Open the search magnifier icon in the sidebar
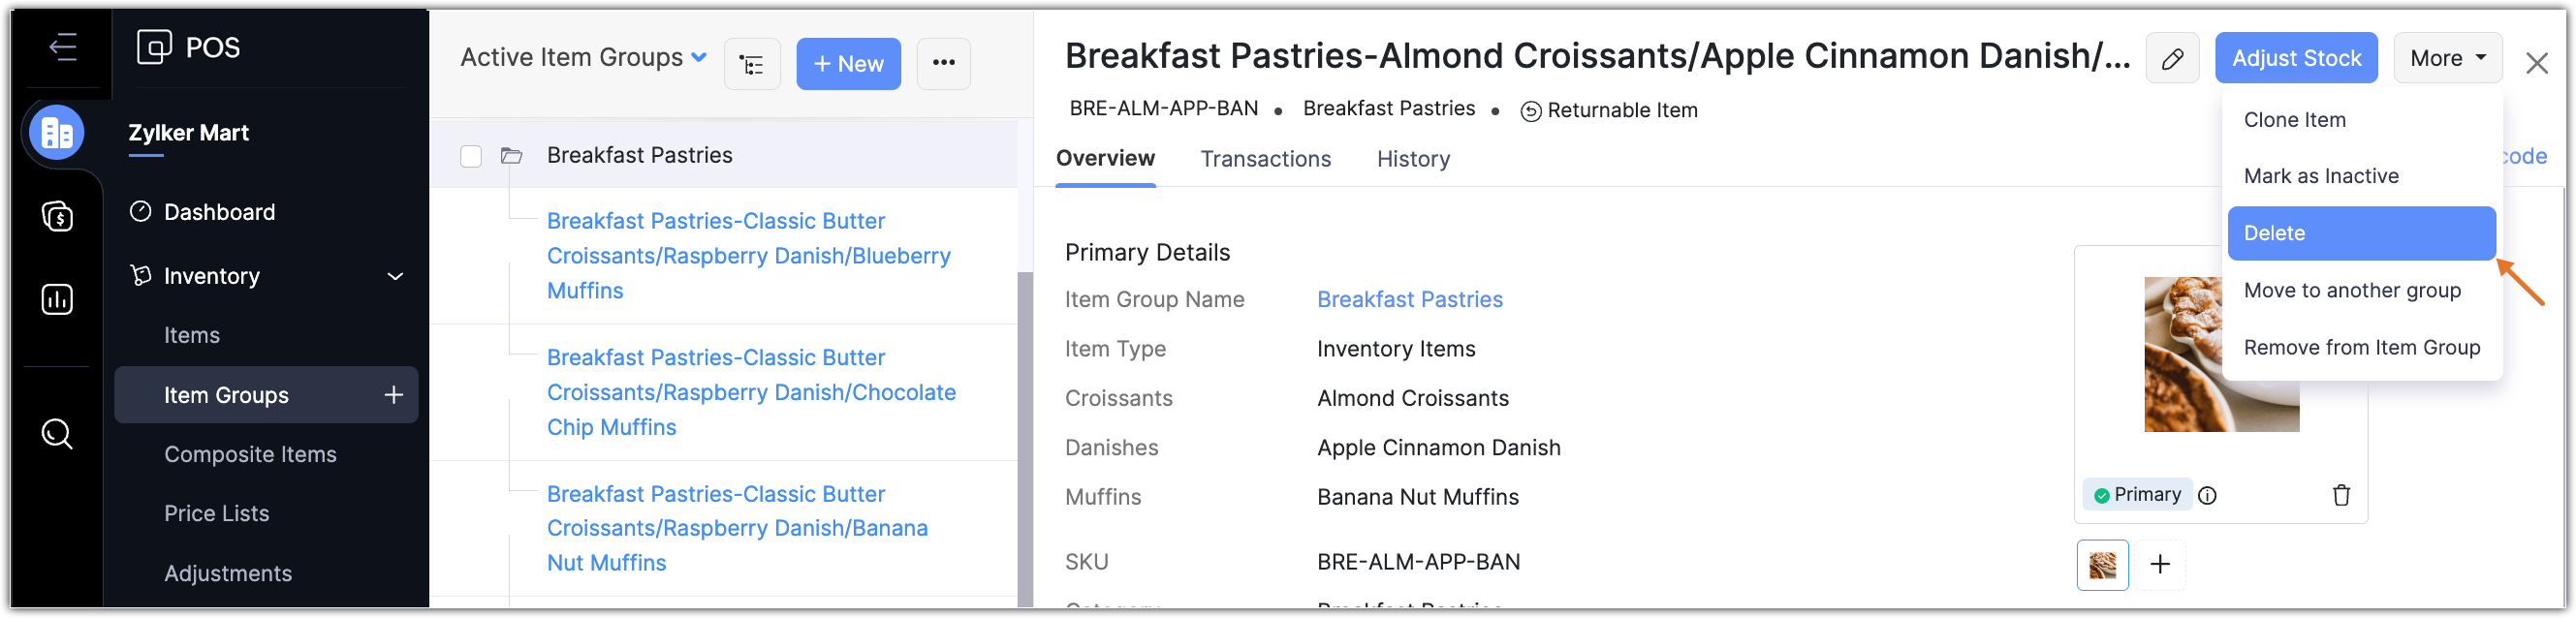The width and height of the screenshot is (2576, 618). [57, 434]
